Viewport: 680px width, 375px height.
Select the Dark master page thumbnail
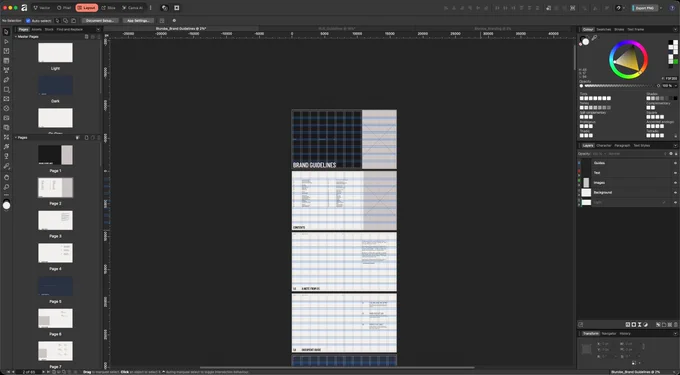56,85
